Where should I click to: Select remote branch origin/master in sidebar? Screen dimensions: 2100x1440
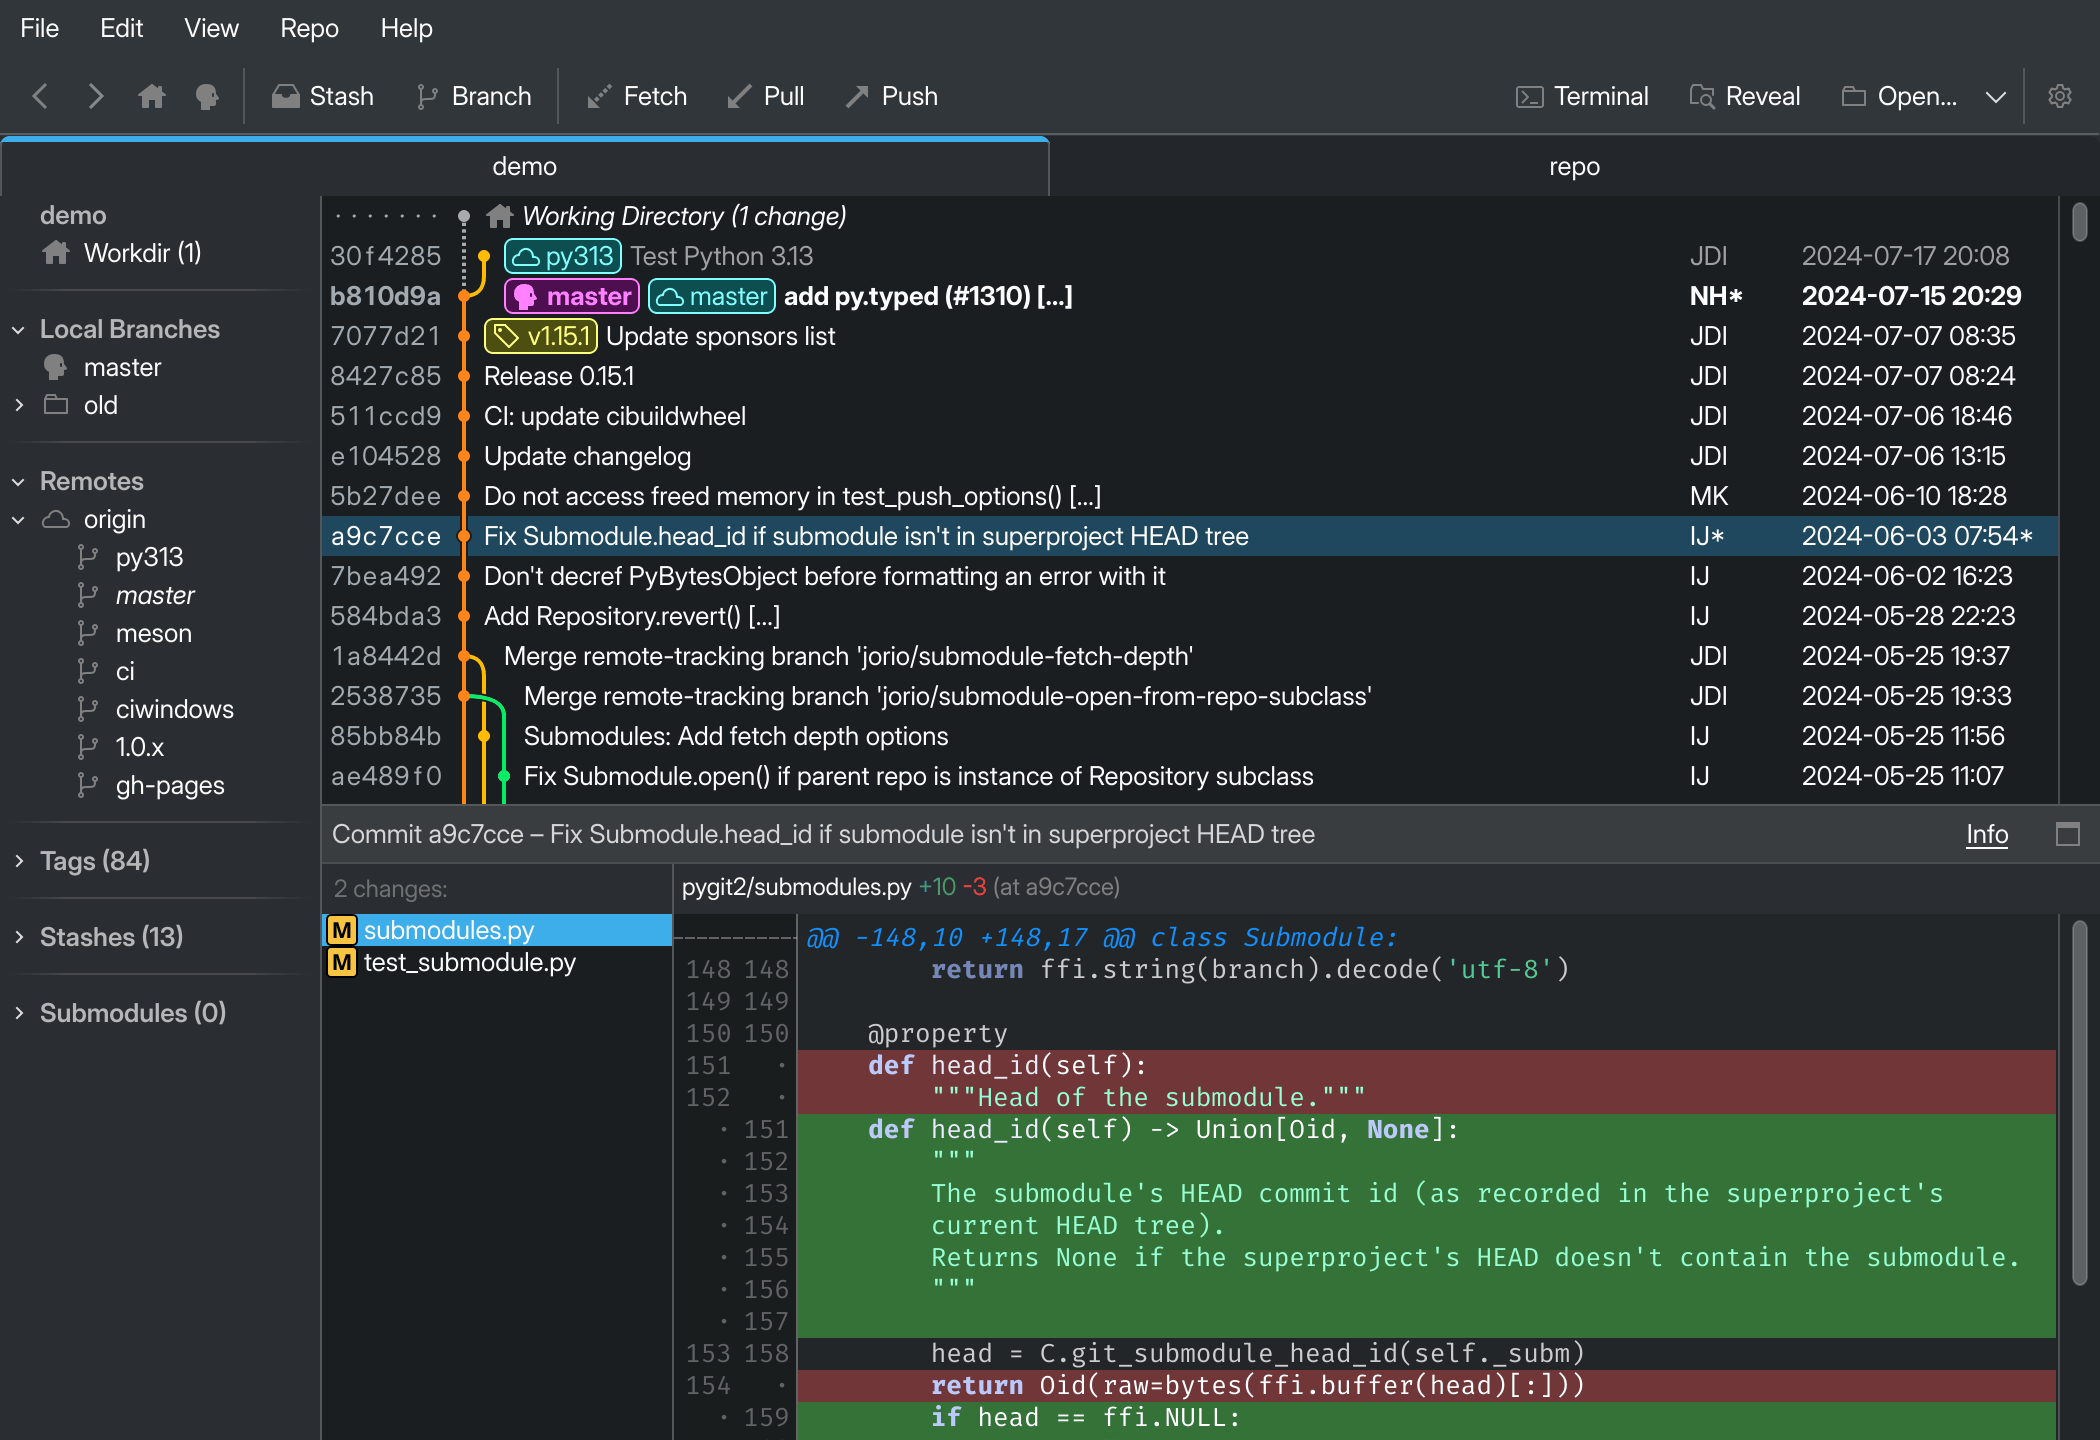160,595
